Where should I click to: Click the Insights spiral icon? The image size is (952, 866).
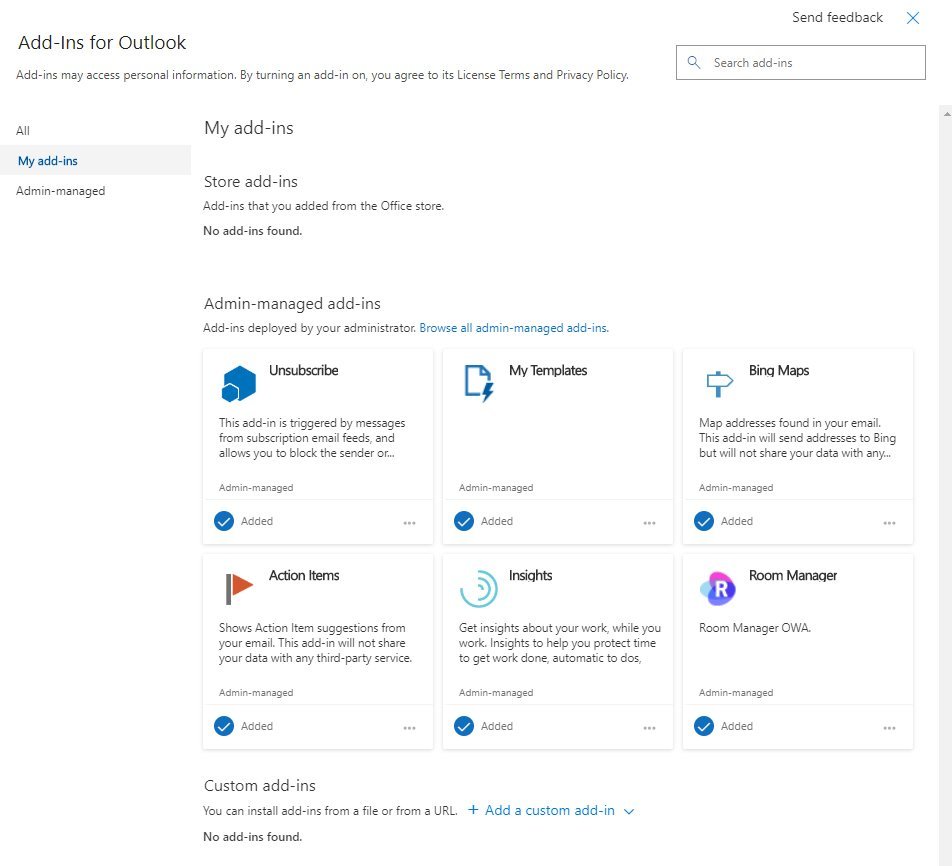pyautogui.click(x=479, y=588)
